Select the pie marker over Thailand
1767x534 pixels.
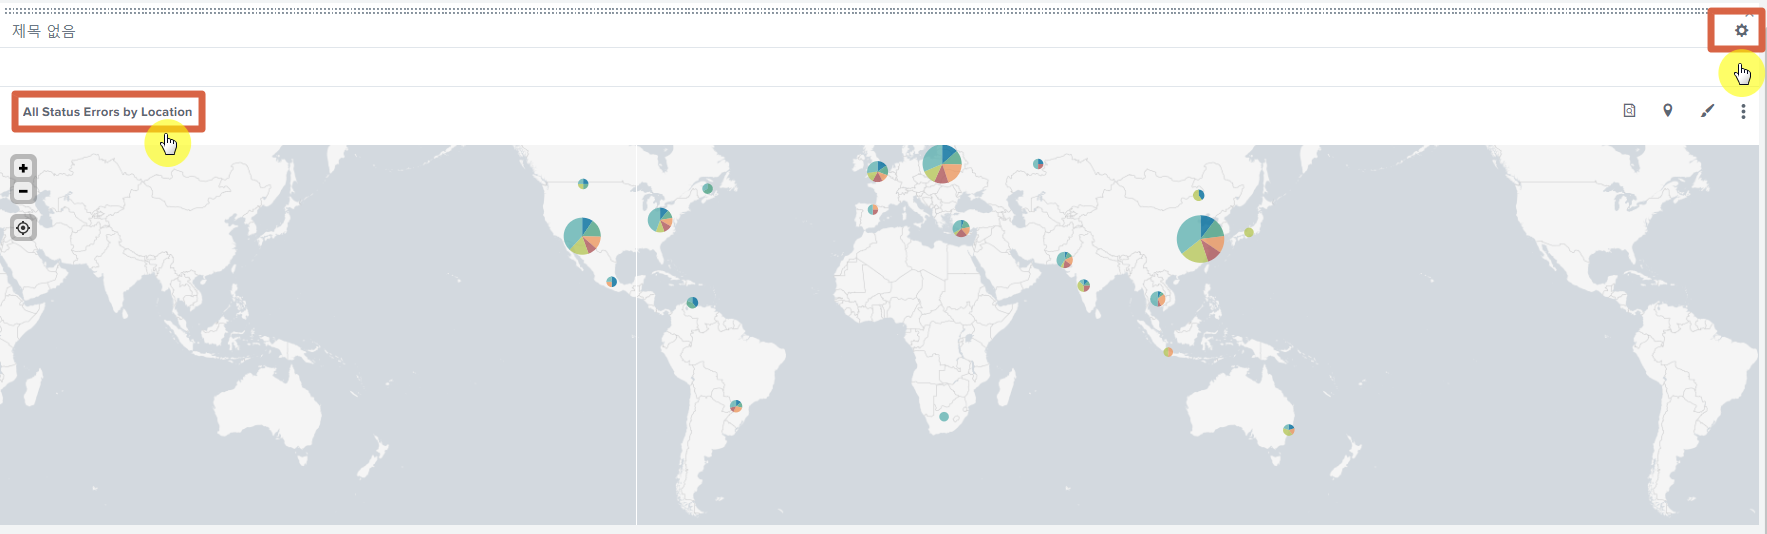[1158, 299]
